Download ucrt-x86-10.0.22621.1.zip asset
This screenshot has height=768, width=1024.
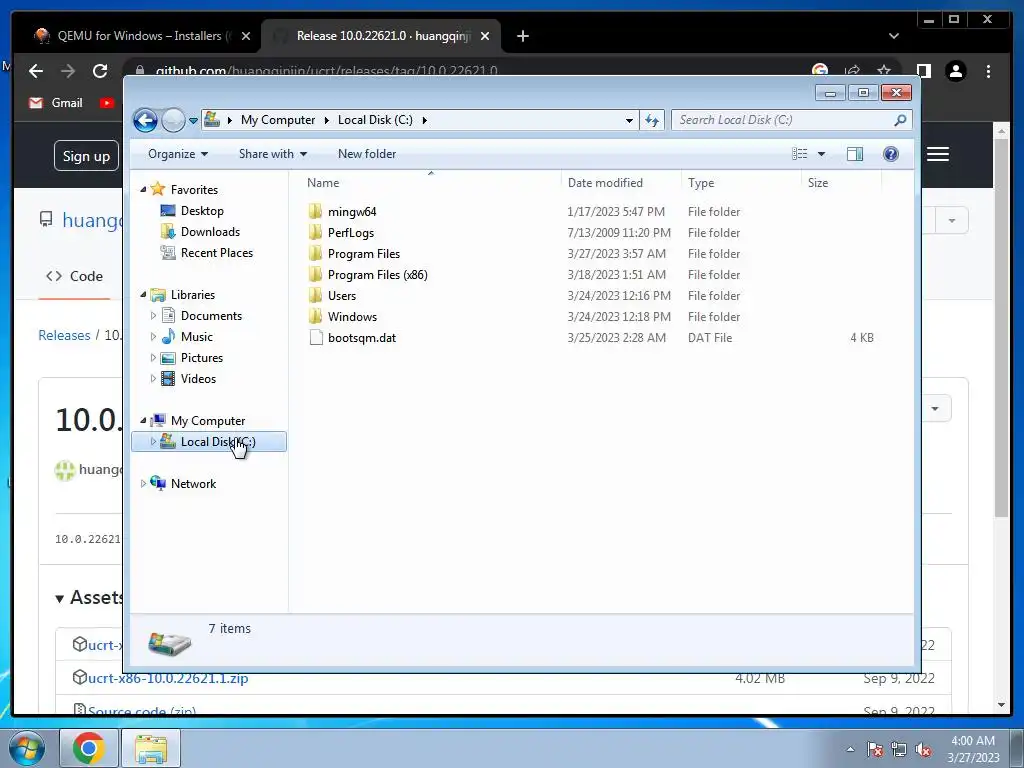point(168,678)
